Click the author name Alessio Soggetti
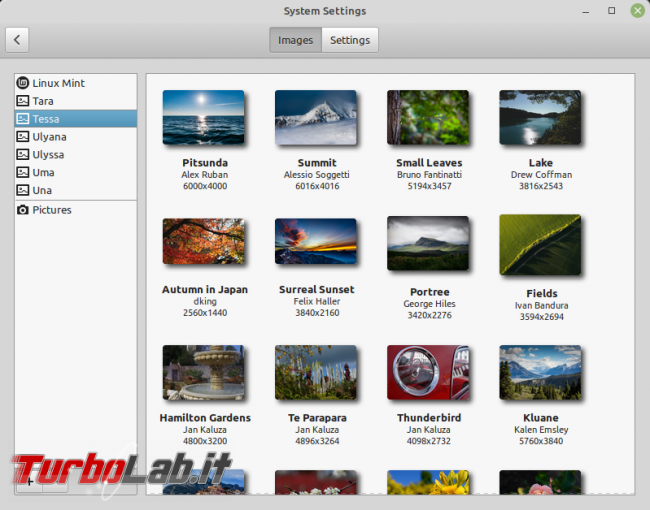Image resolution: width=650 pixels, height=510 pixels. (x=317, y=175)
